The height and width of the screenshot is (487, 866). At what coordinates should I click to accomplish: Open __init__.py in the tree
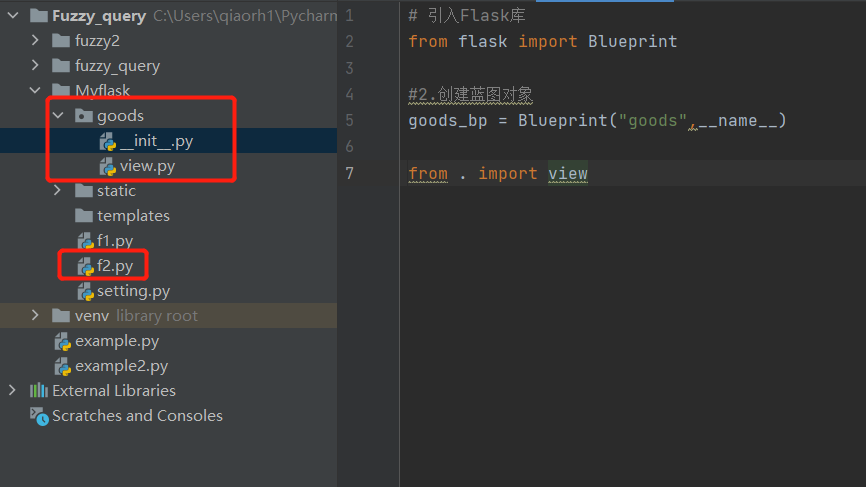pyautogui.click(x=156, y=141)
